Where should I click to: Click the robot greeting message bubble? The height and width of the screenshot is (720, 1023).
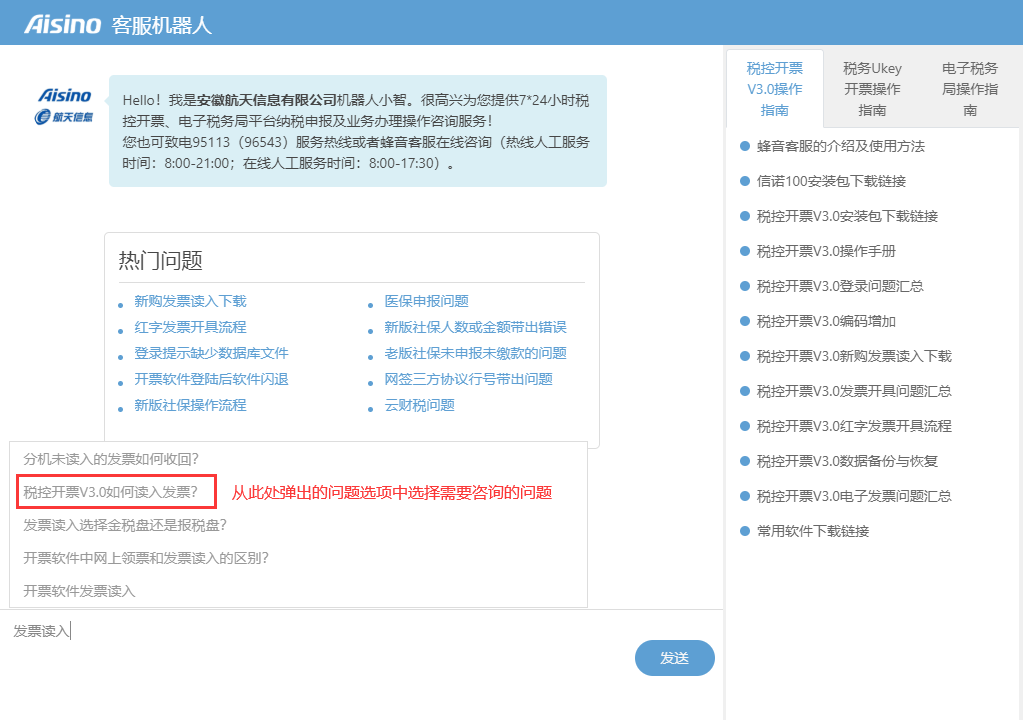pyautogui.click(x=358, y=131)
